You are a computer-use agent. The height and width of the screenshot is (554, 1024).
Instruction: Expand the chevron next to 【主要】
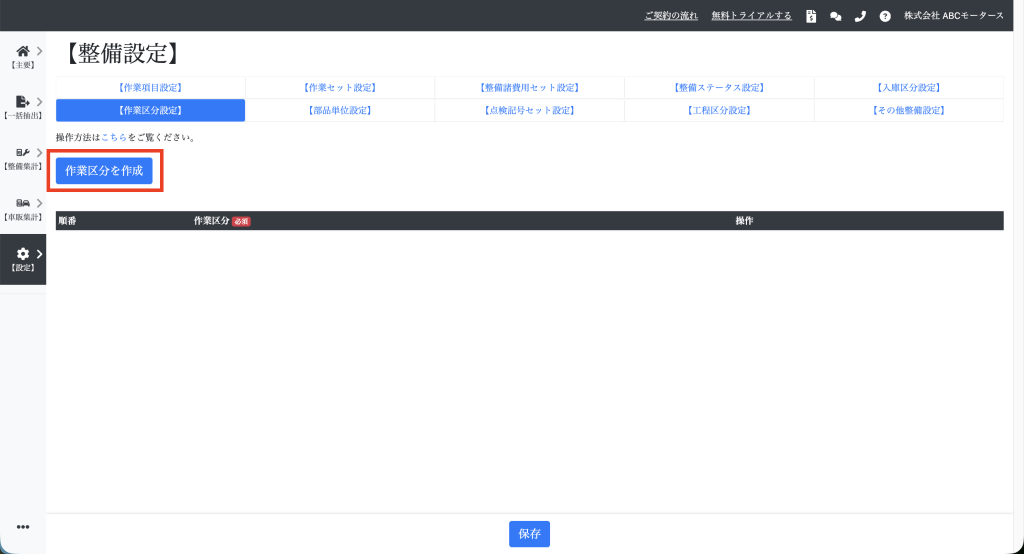pos(39,51)
